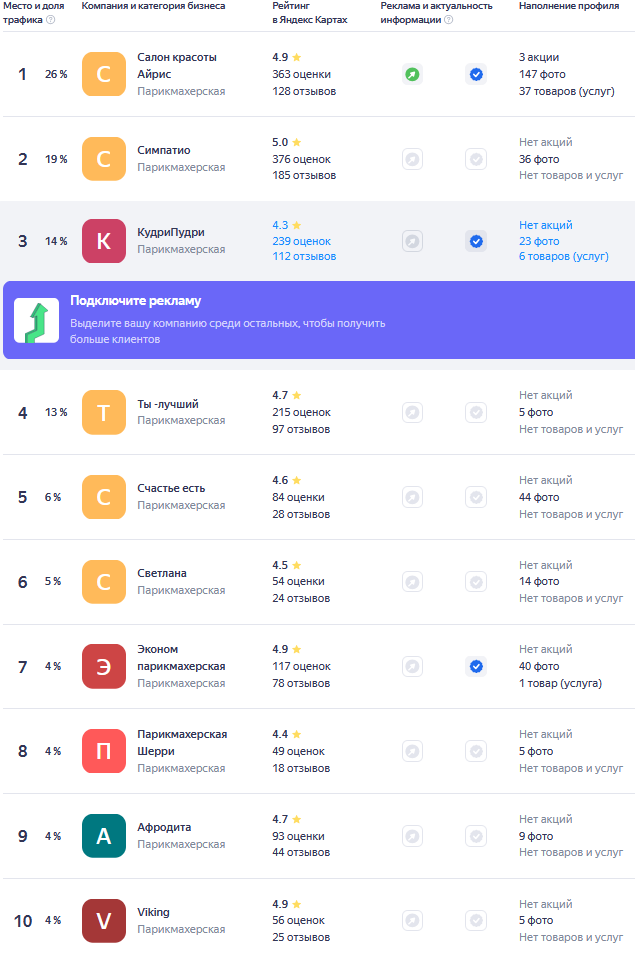Click the grey verification badge in Симпатио row

click(x=476, y=160)
